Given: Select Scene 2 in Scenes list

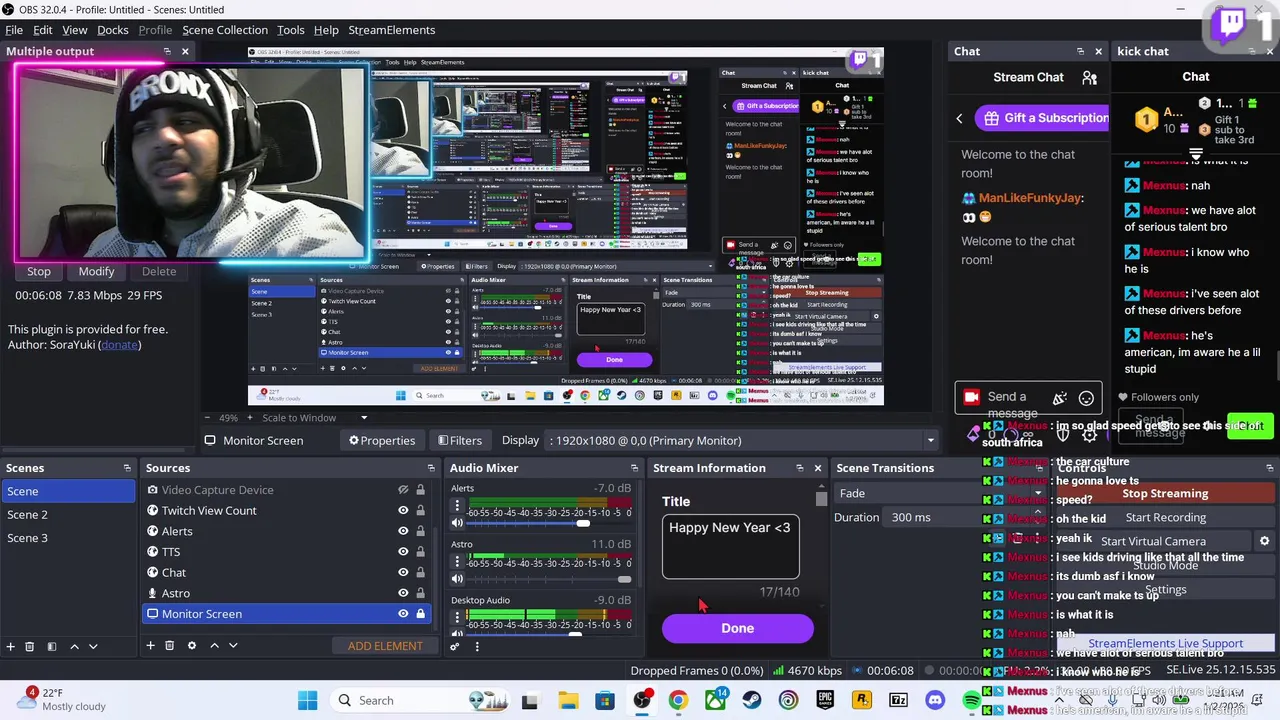Looking at the screenshot, I should click(68, 514).
